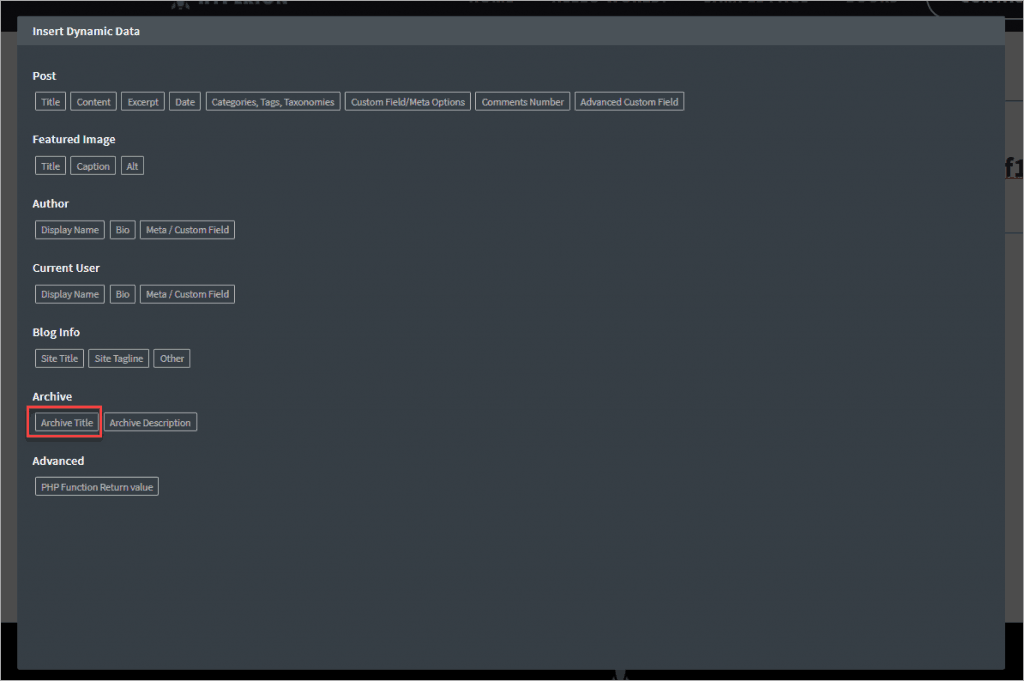
Task: Pick Categories, Tags, Taxonomies option
Action: click(273, 102)
